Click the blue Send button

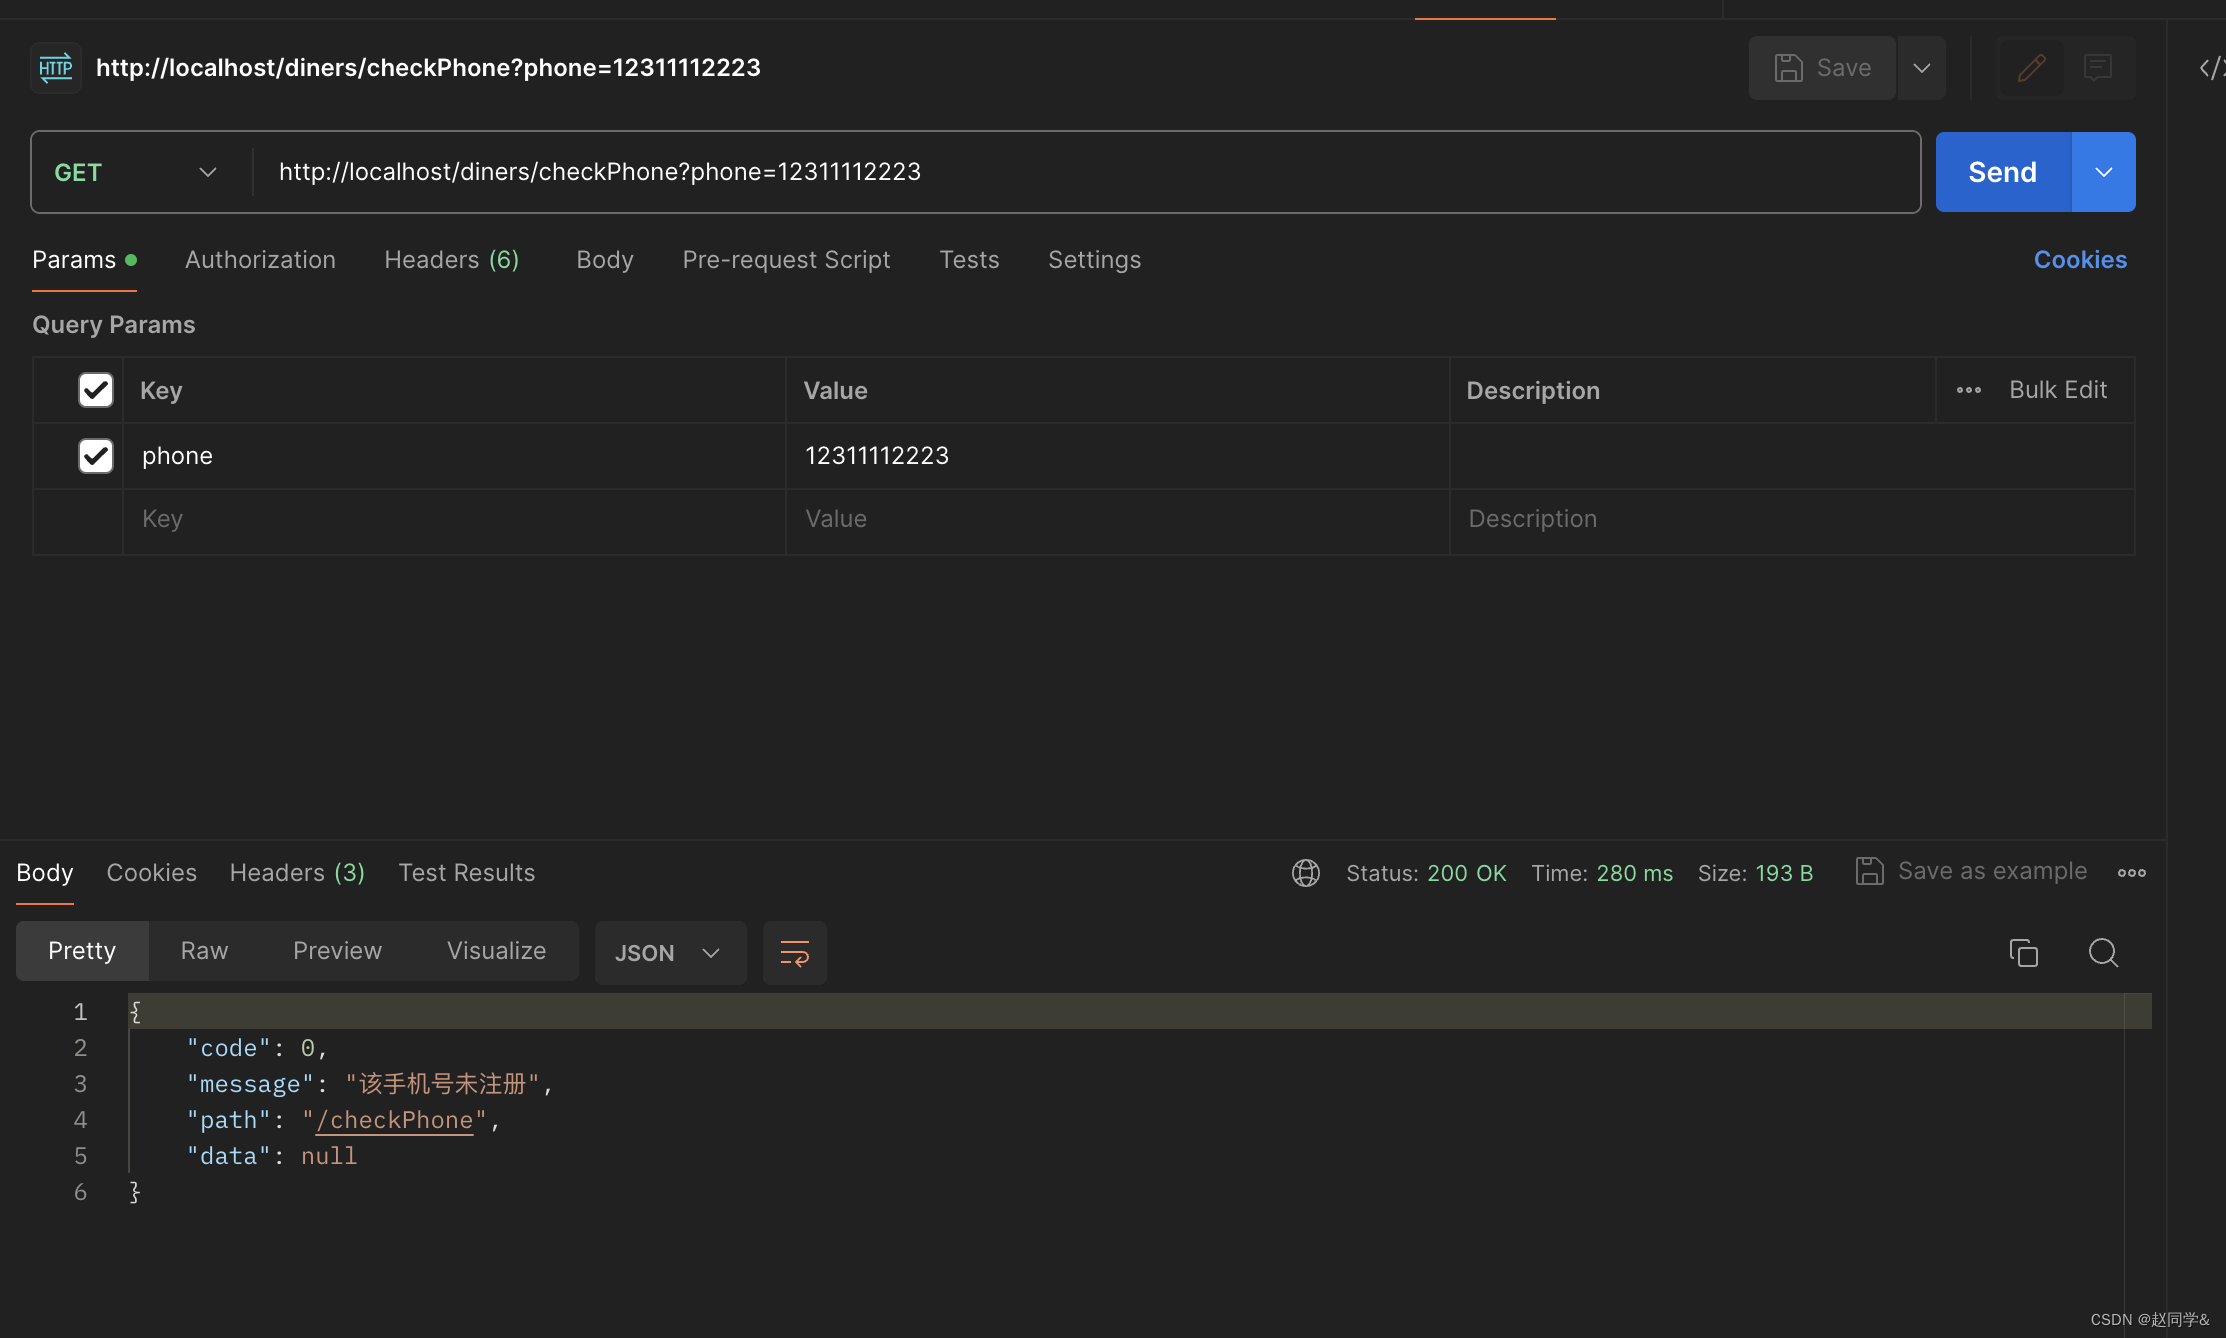click(2002, 172)
